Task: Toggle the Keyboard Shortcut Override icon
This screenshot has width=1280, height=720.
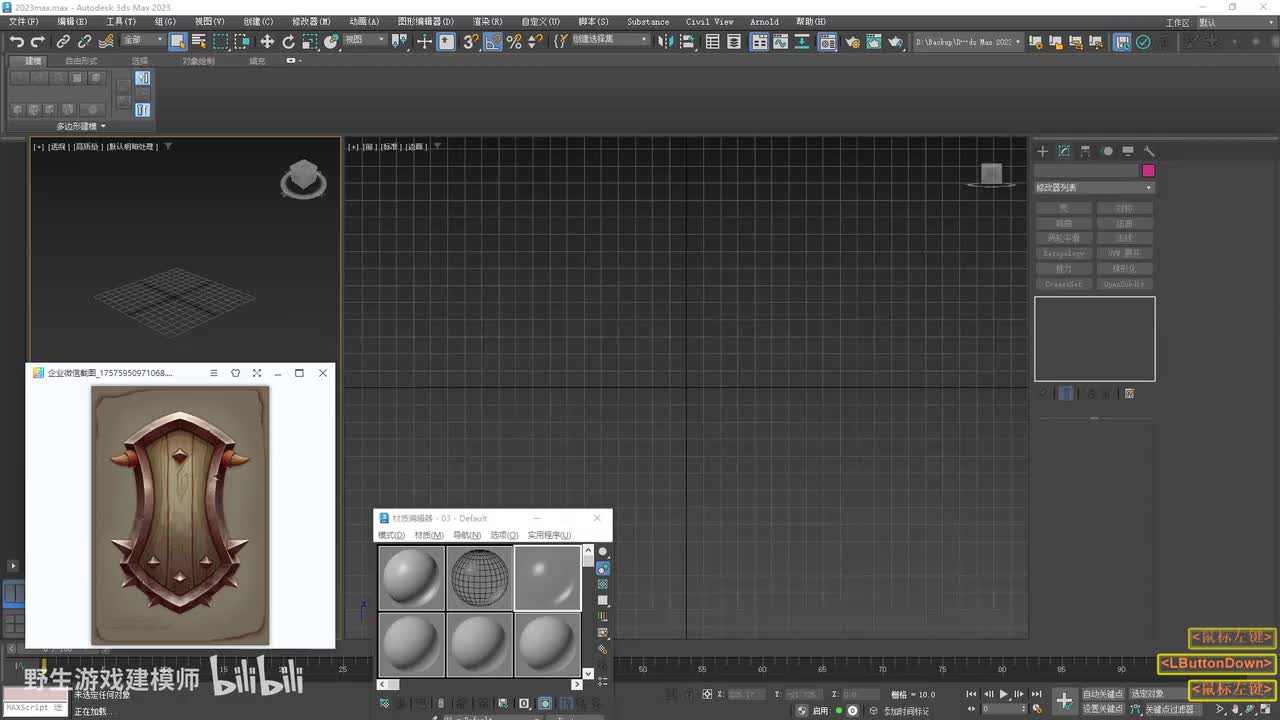Action: 446,41
